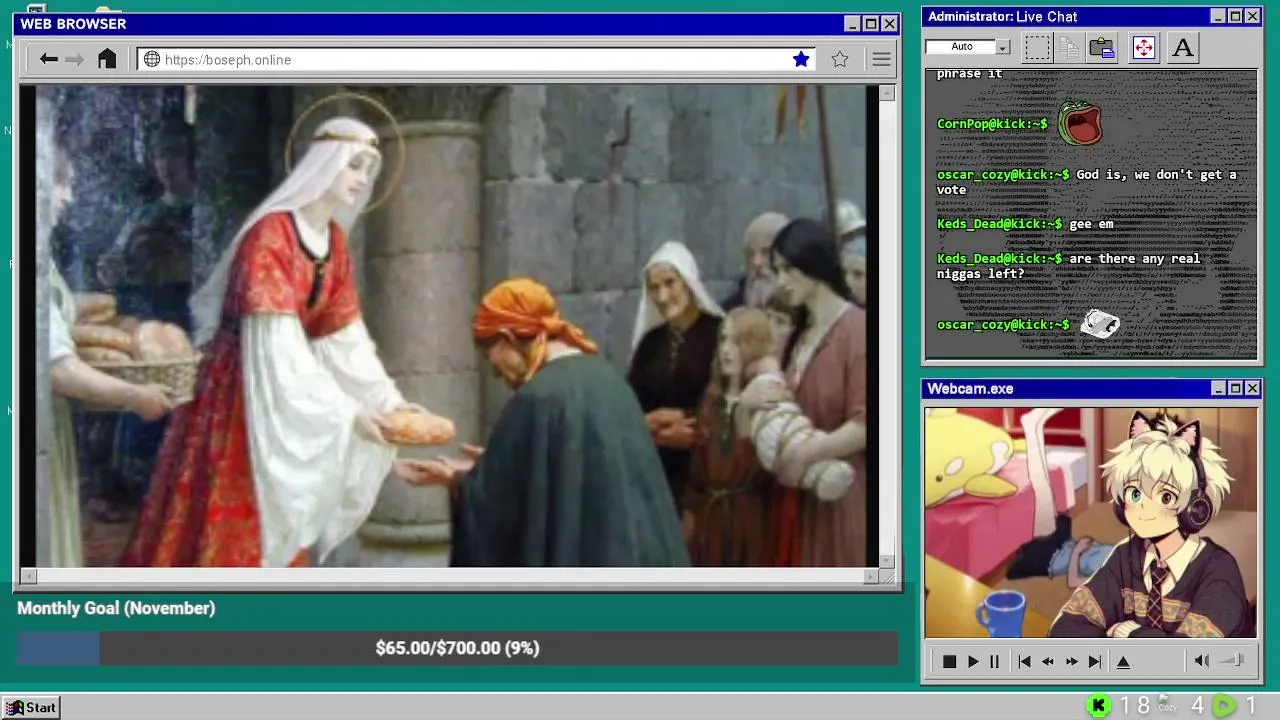This screenshot has height=720, width=1280.
Task: Click the eject button in Webcam.exe
Action: click(x=1123, y=661)
